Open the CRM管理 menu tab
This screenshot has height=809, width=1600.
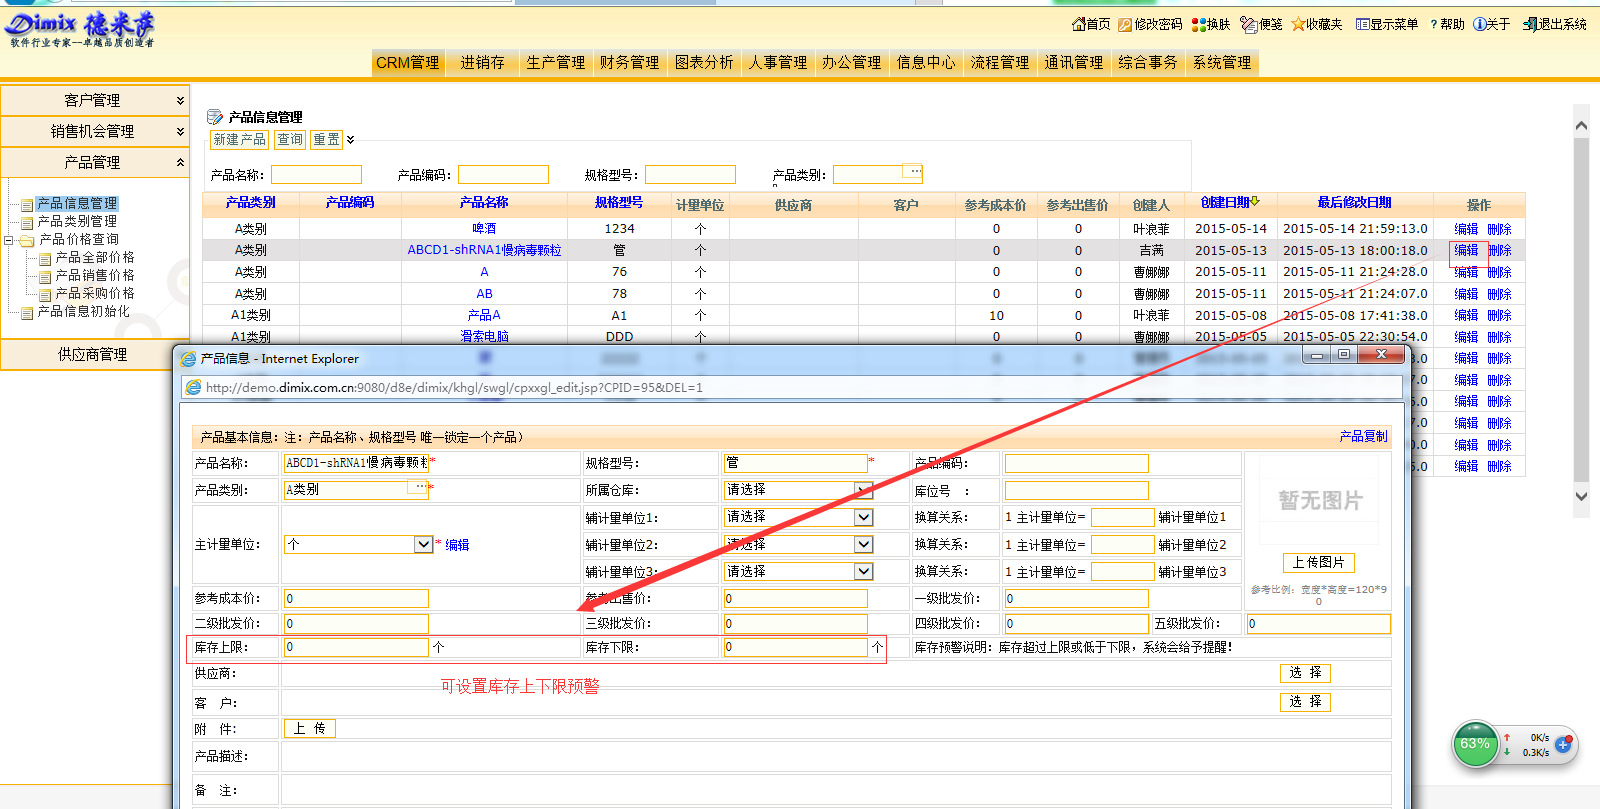407,62
